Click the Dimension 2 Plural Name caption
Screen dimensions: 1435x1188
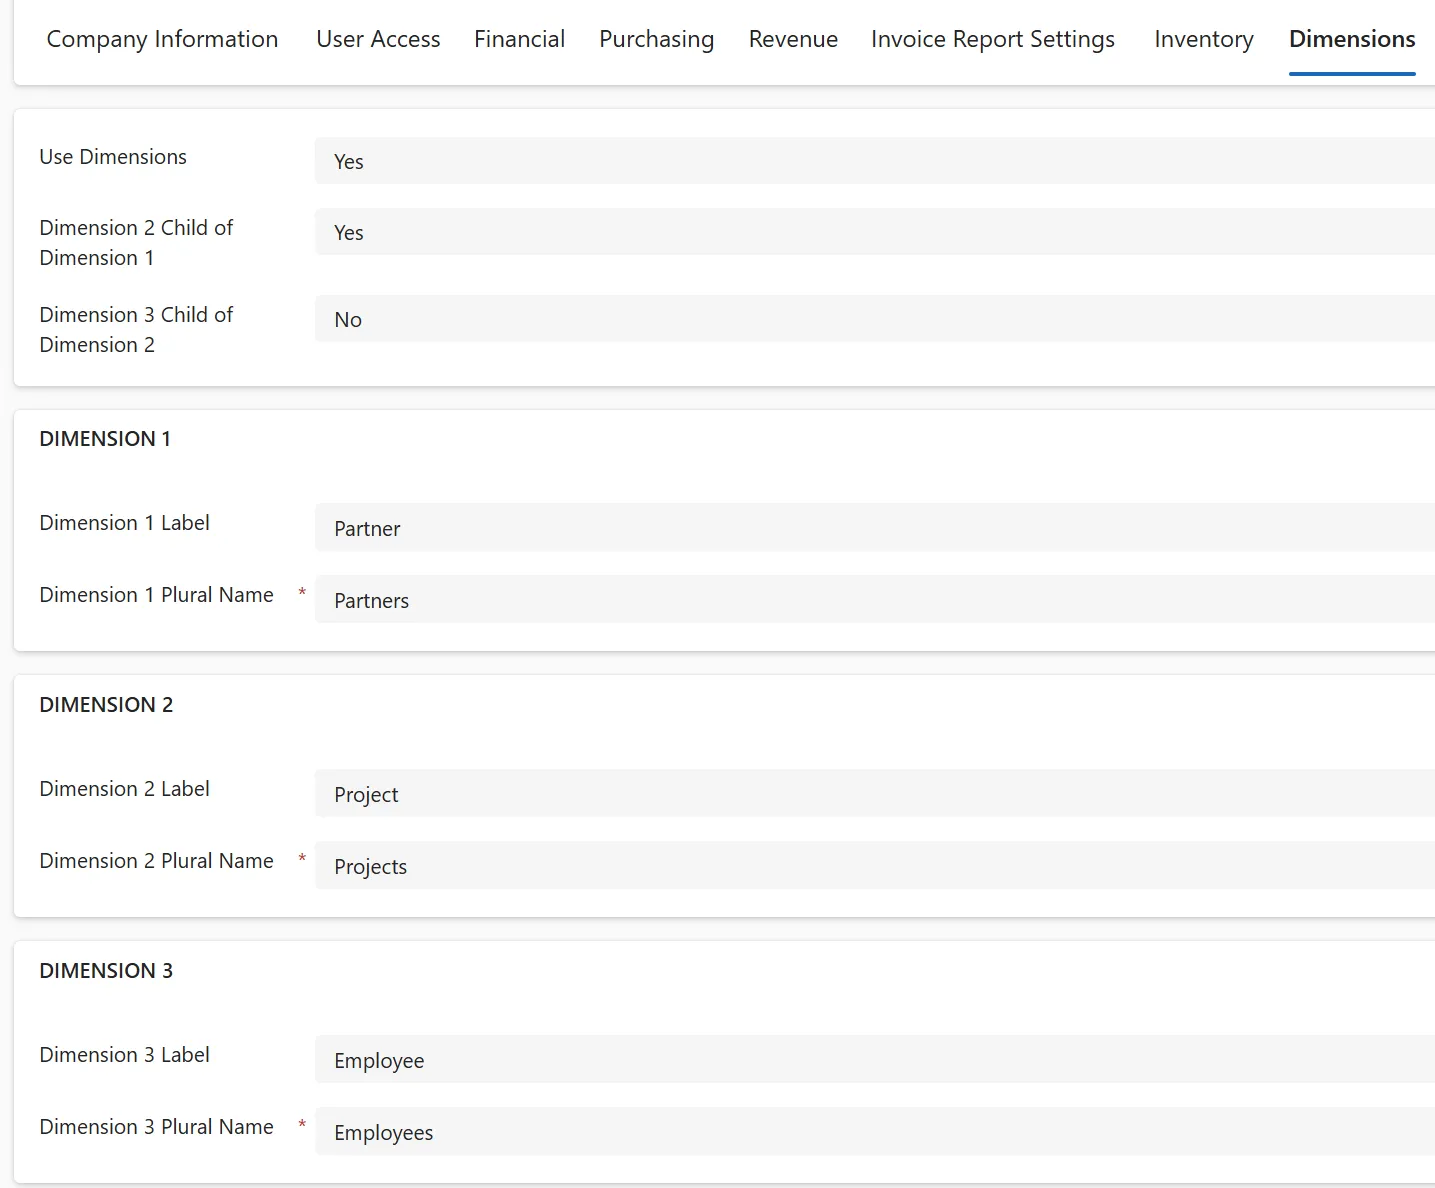156,861
